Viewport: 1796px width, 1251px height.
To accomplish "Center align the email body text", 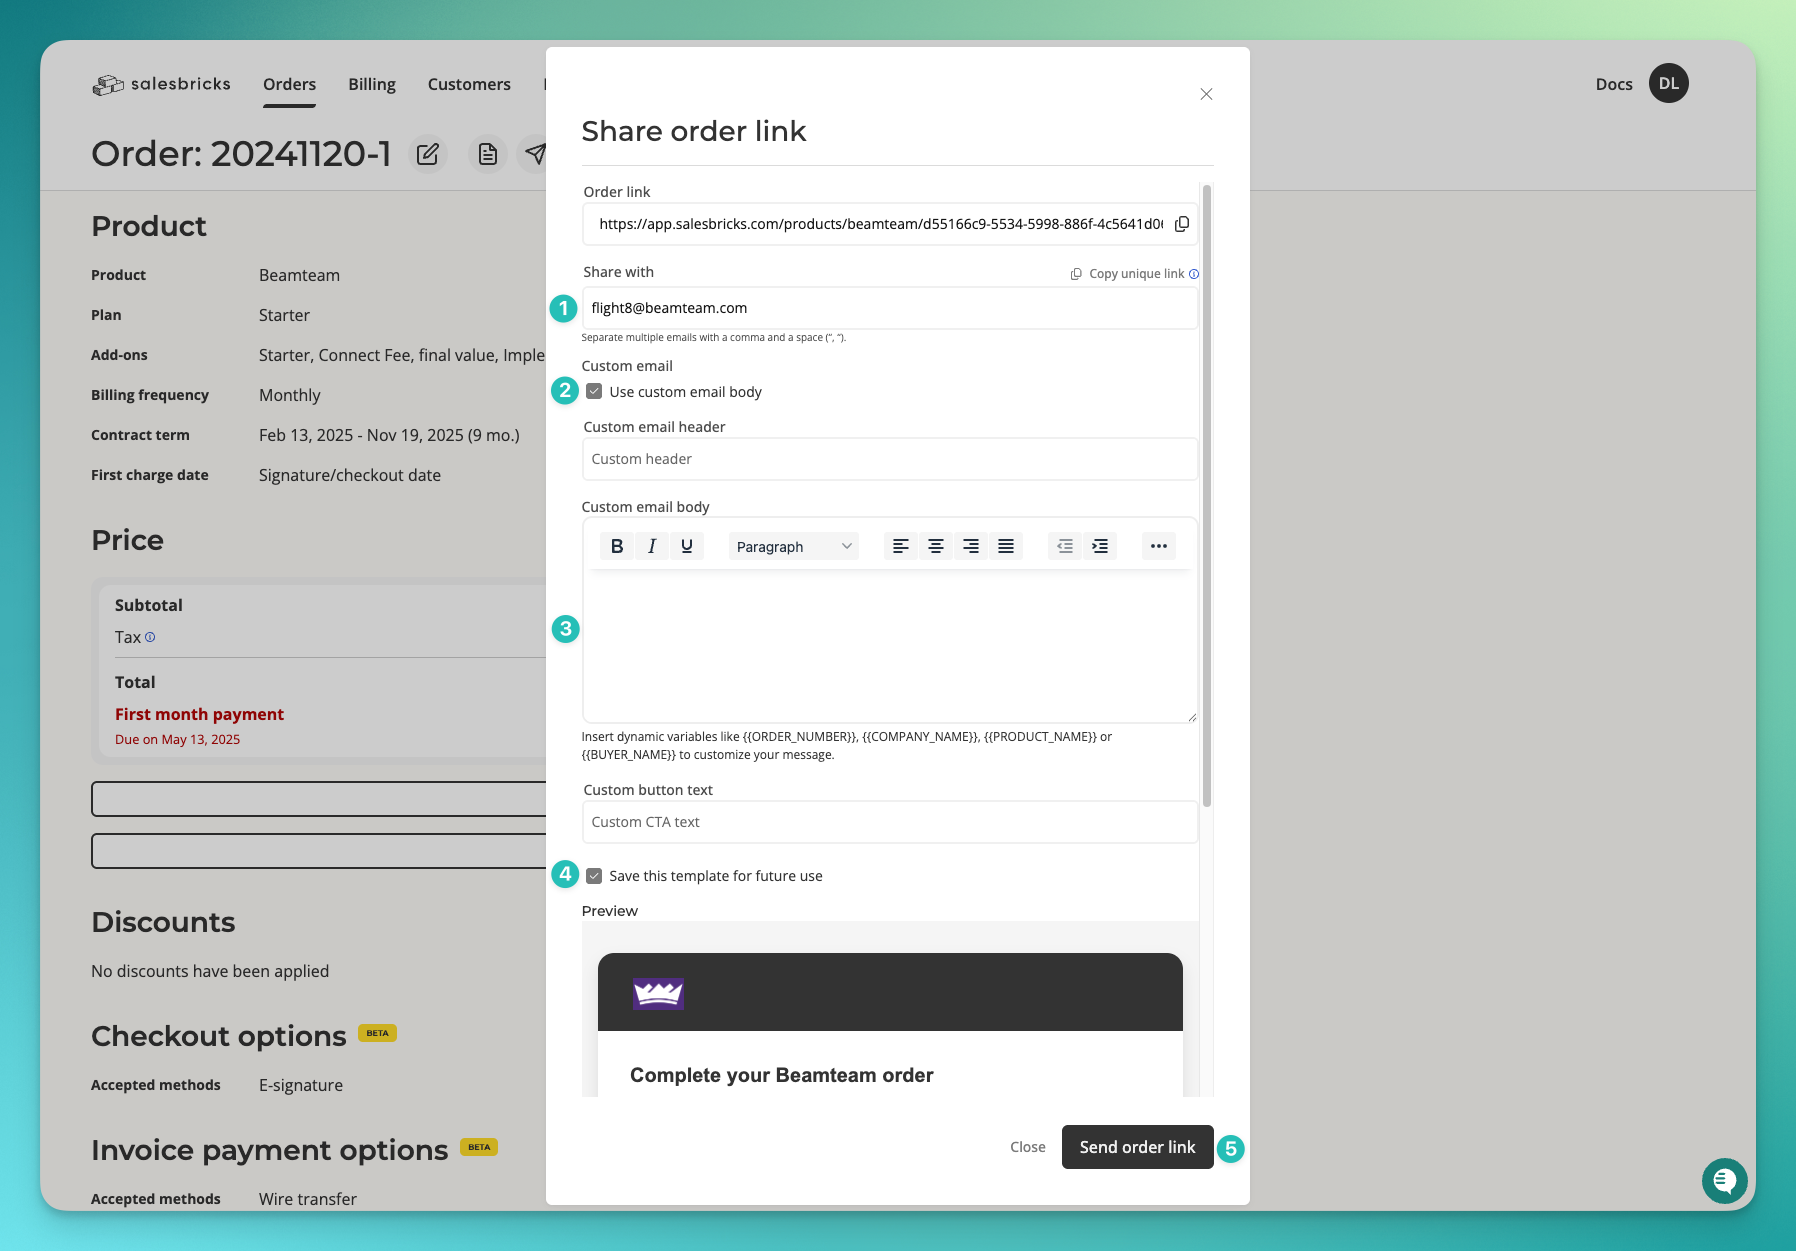I will pyautogui.click(x=936, y=546).
